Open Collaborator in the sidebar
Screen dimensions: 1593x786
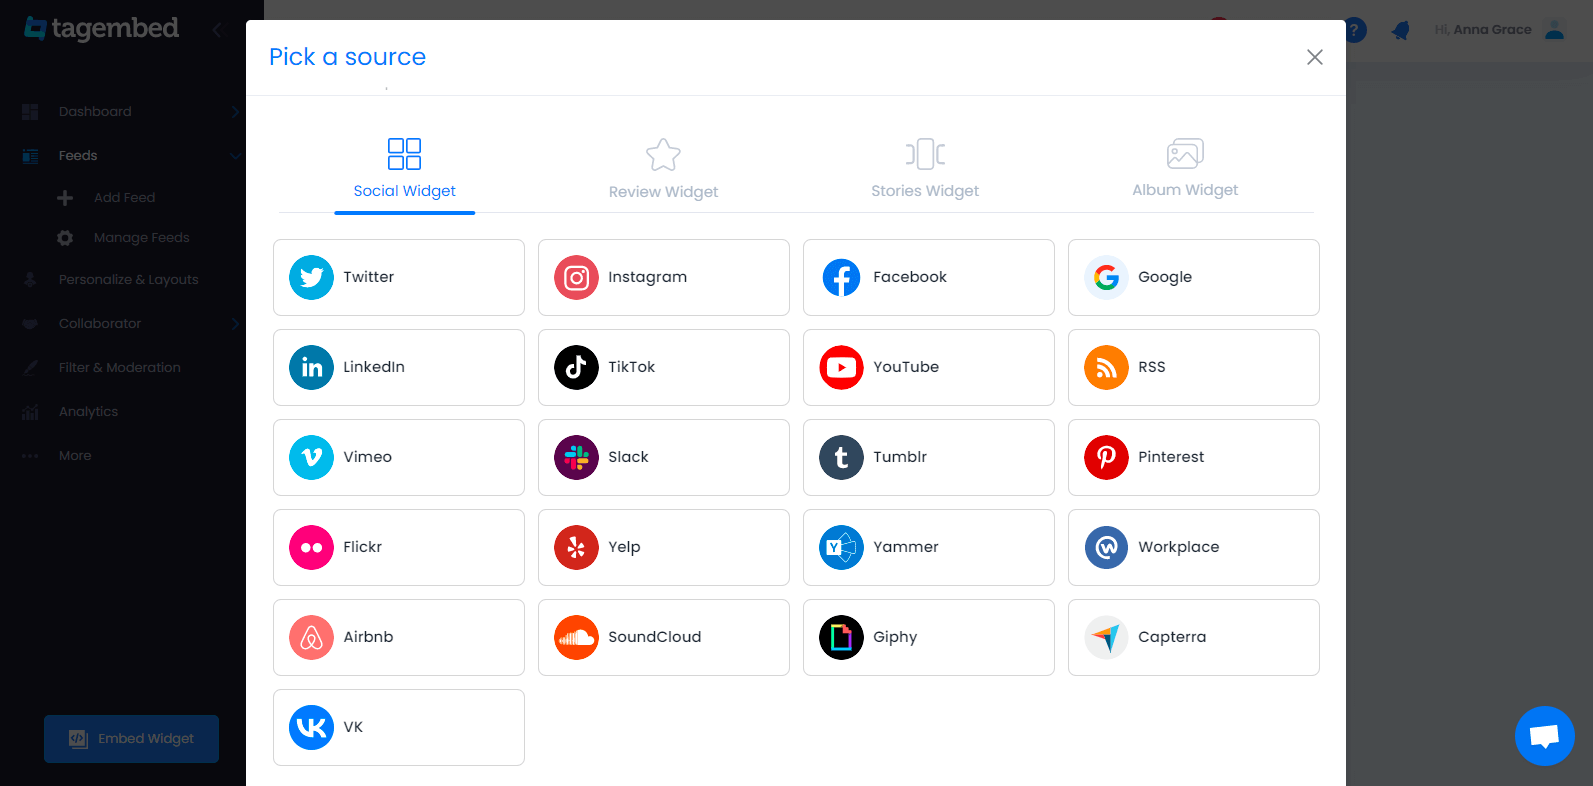(100, 324)
